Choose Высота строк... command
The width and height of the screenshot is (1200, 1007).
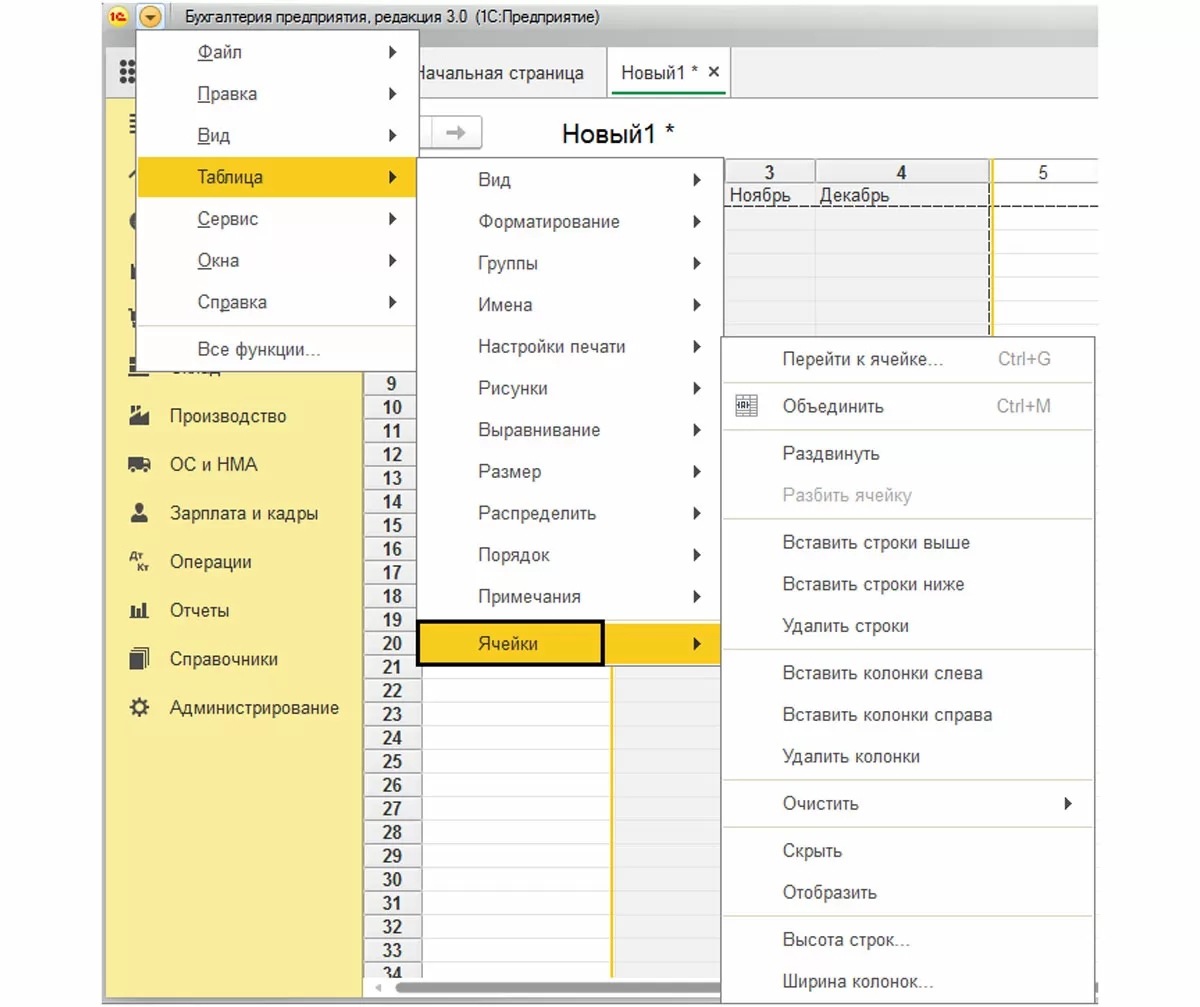point(909,941)
